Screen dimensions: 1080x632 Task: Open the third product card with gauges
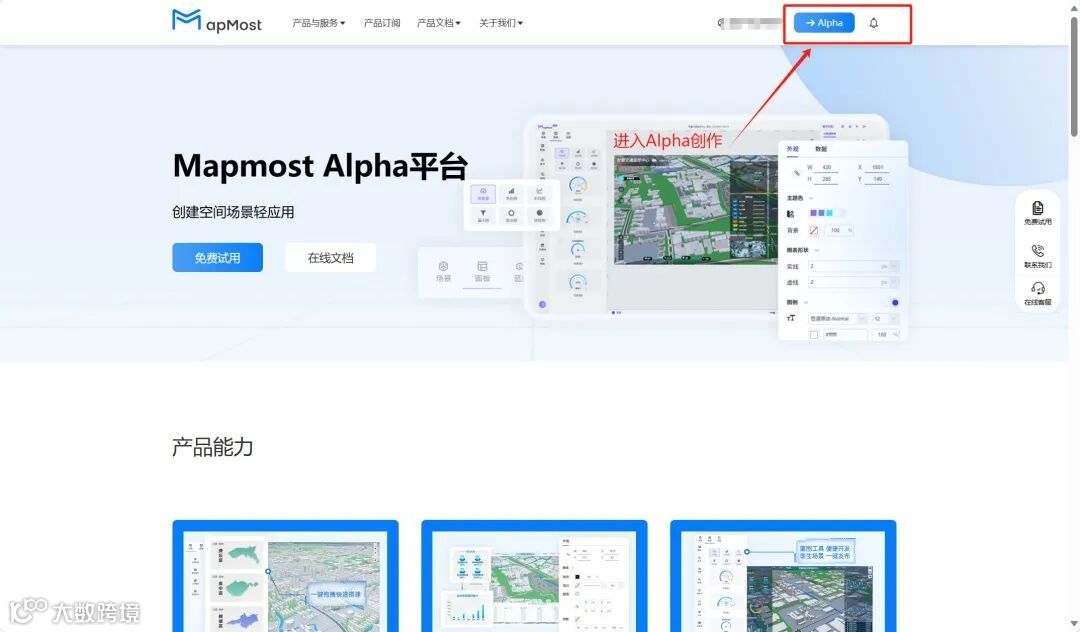coord(783,576)
